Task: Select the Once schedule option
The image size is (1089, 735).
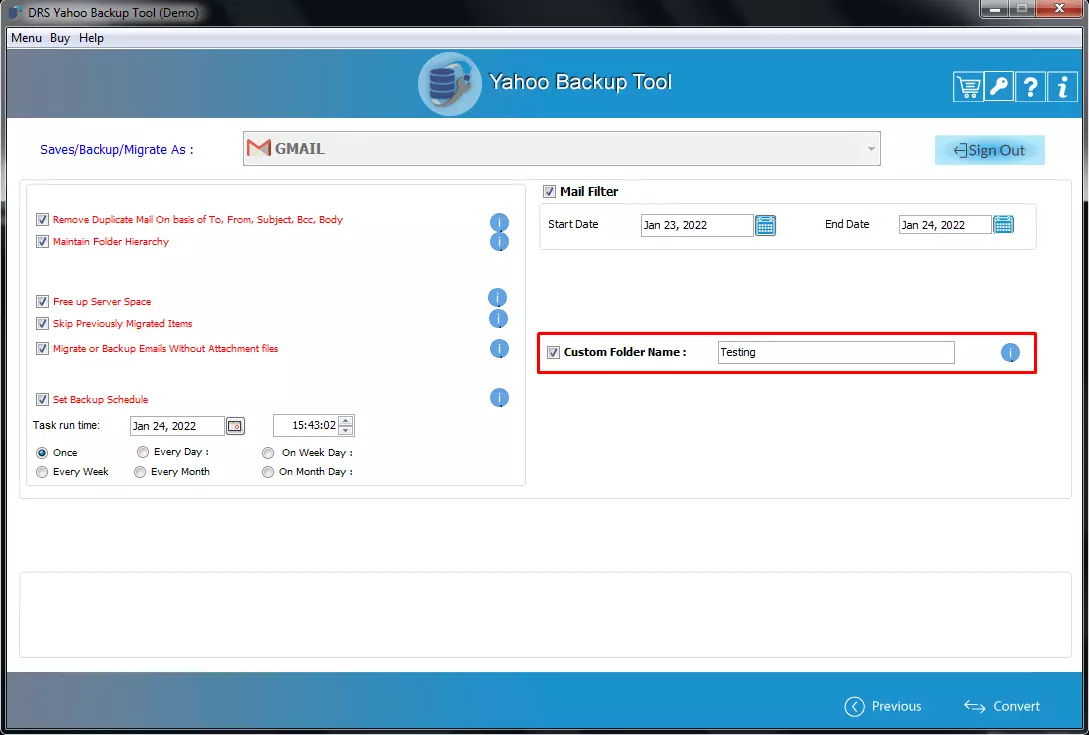Action: point(42,453)
